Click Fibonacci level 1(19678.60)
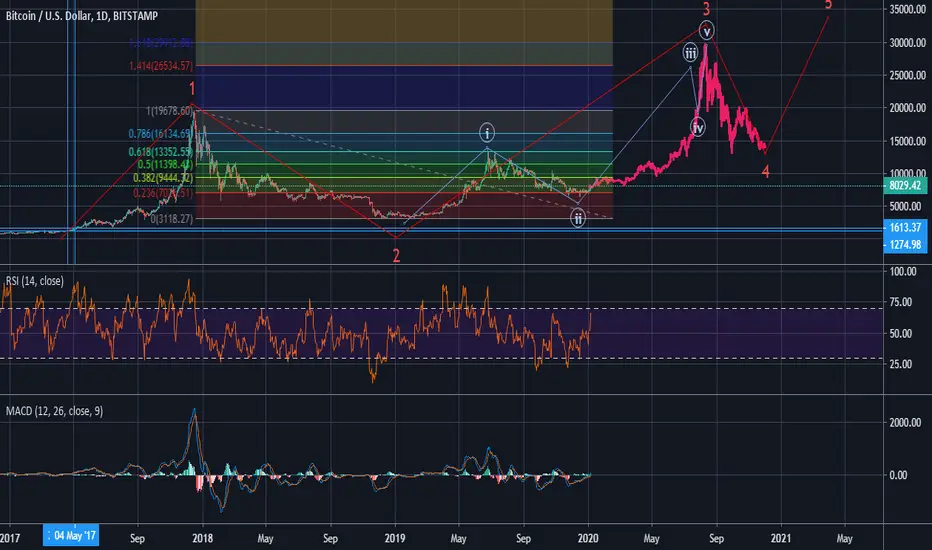Screen dimensions: 932x550 (169, 111)
